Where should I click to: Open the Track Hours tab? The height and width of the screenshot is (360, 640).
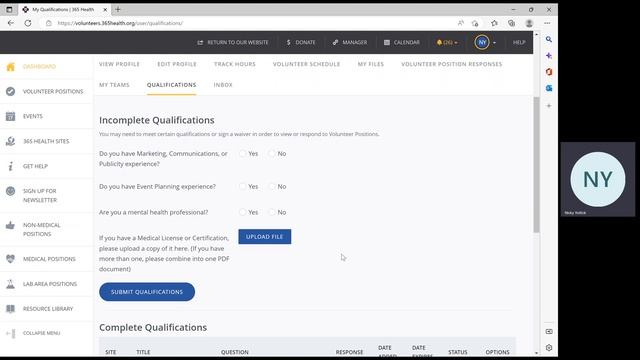(235, 64)
